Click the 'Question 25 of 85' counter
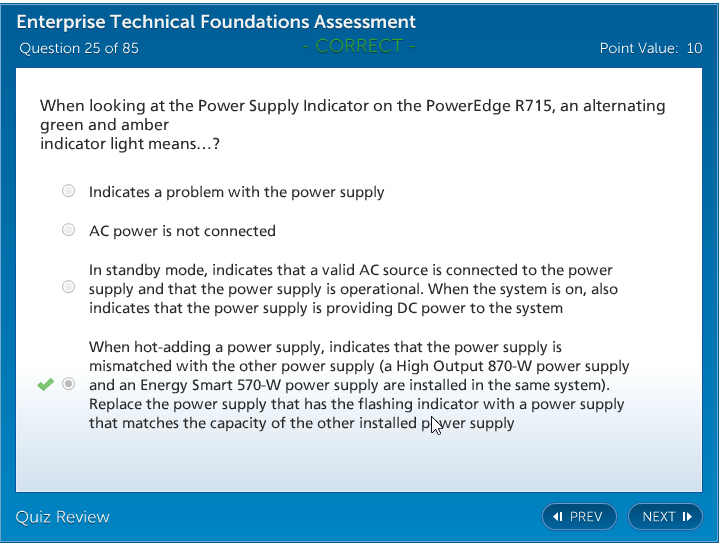 coord(79,48)
